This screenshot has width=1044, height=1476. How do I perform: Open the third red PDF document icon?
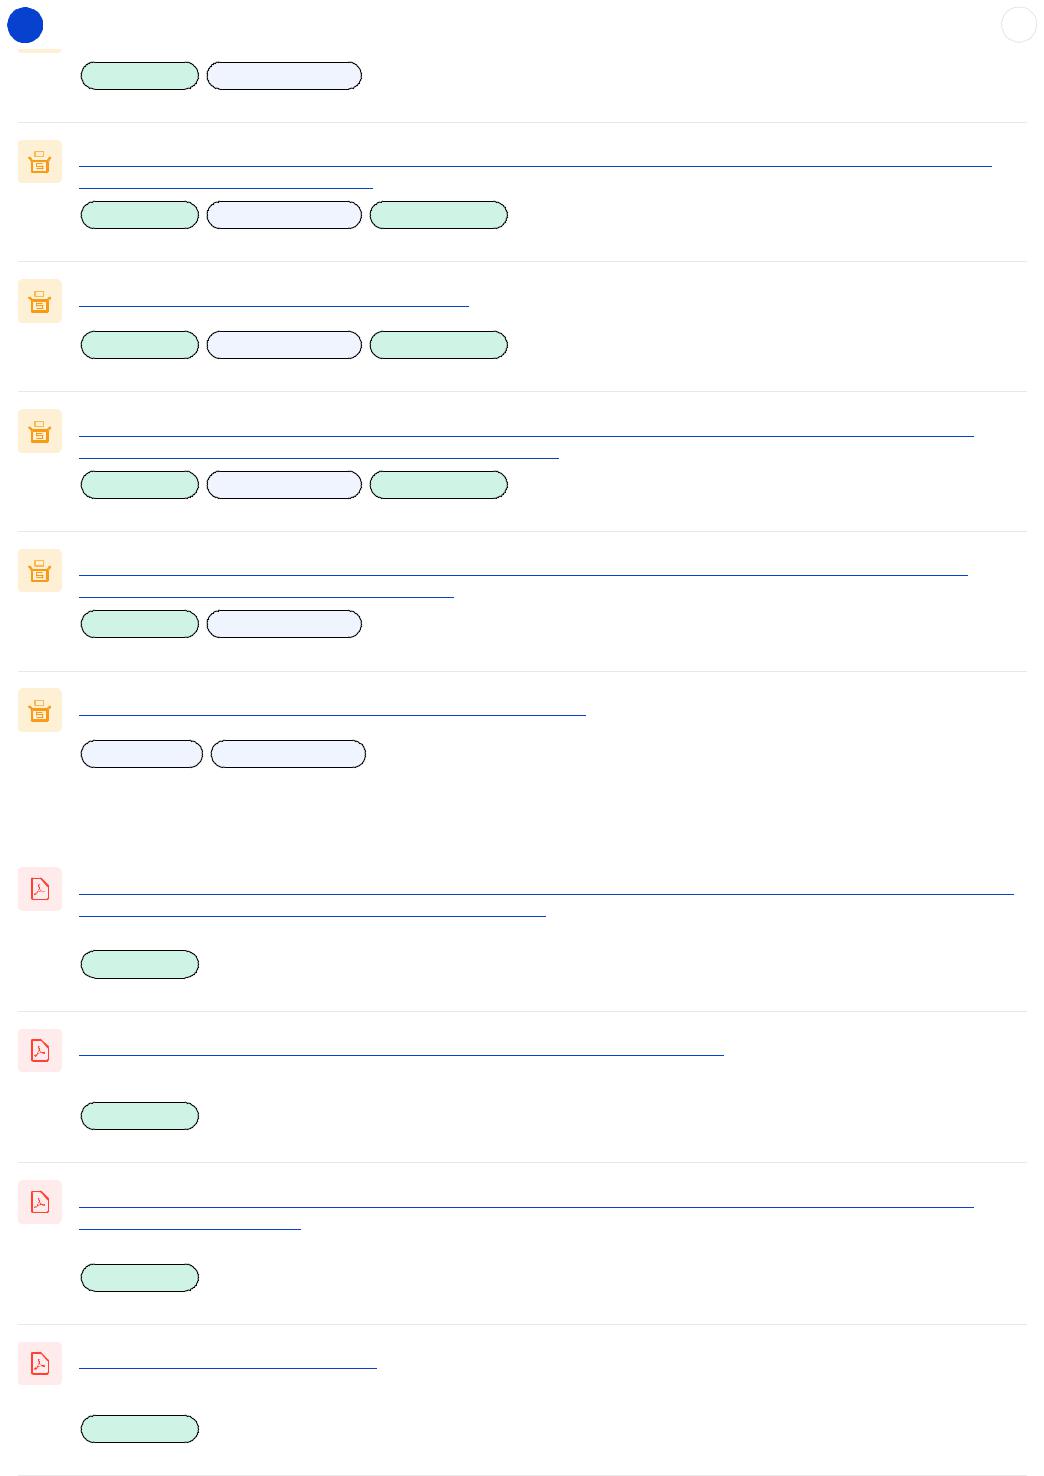[40, 1202]
